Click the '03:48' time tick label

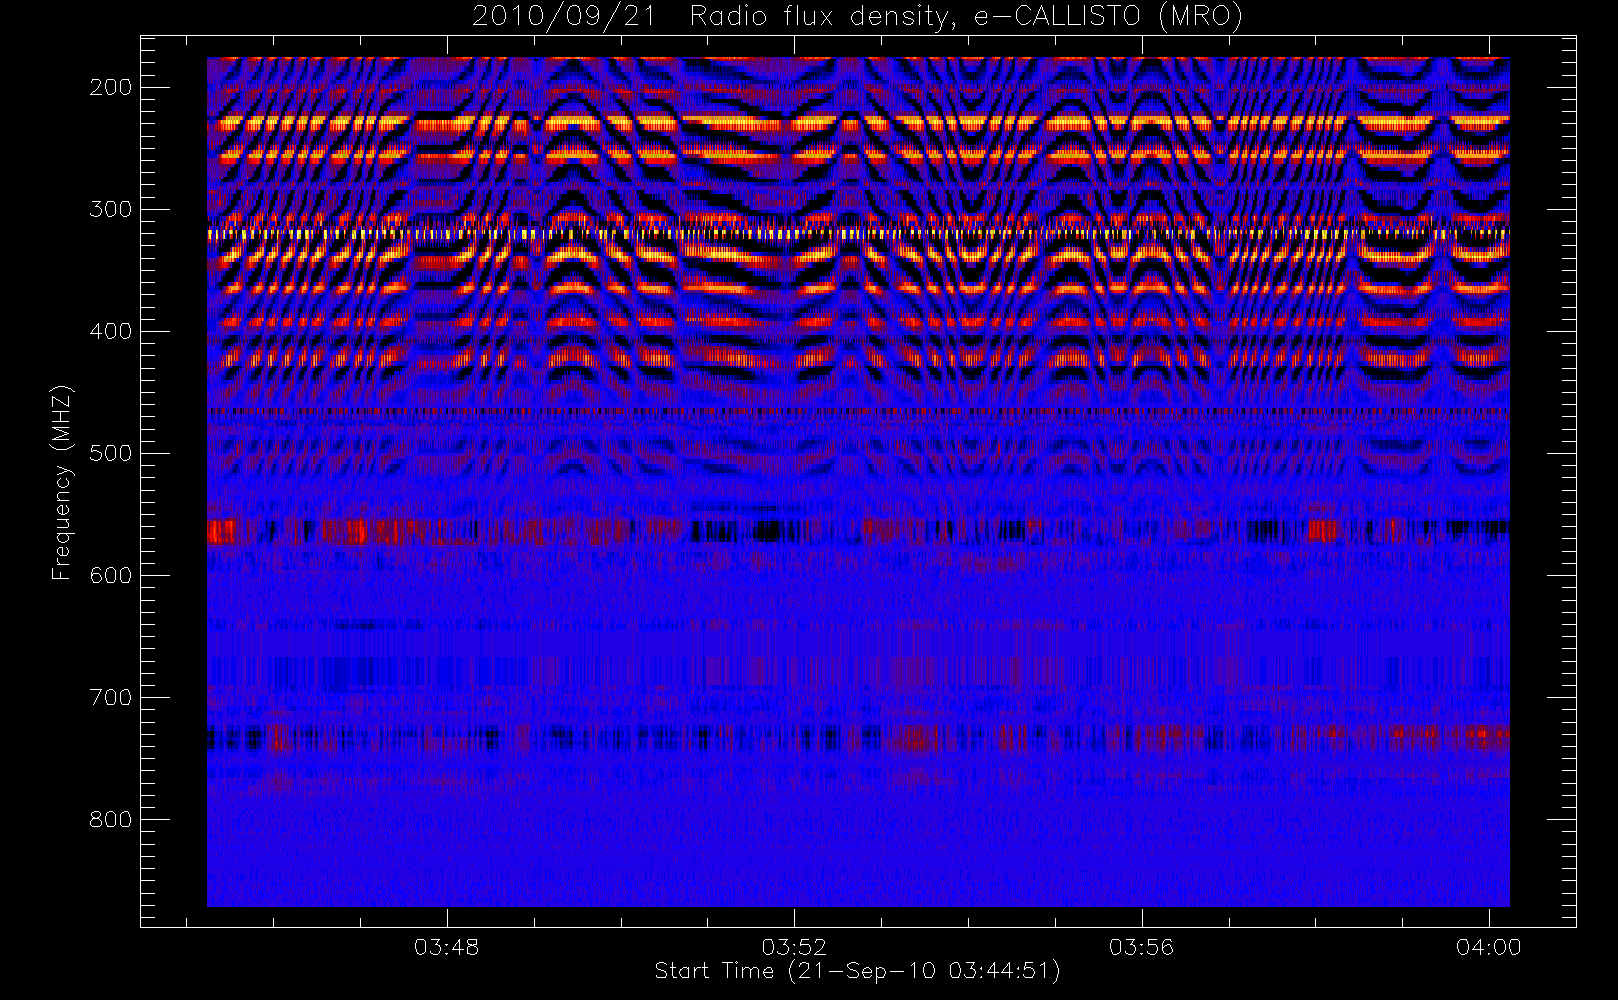pyautogui.click(x=446, y=946)
